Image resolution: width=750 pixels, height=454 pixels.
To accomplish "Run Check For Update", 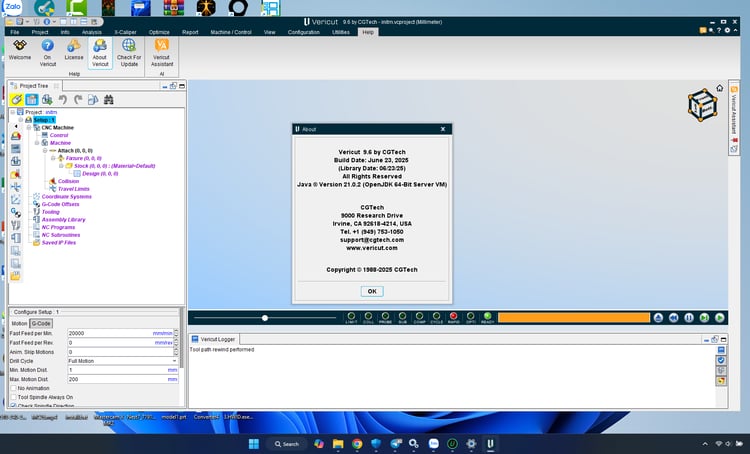I will click(129, 53).
